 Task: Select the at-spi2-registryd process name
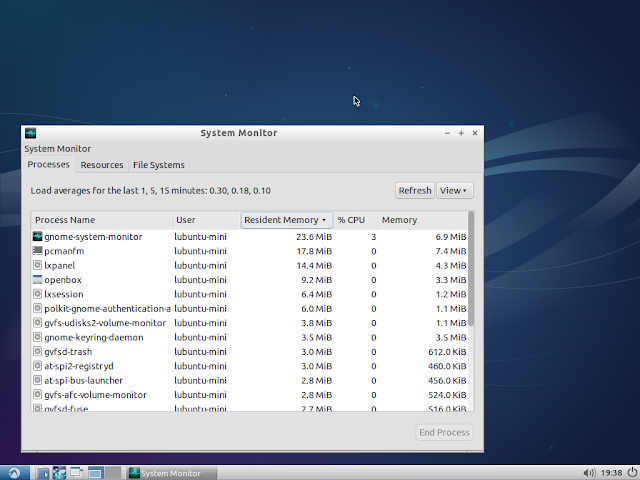tap(79, 366)
